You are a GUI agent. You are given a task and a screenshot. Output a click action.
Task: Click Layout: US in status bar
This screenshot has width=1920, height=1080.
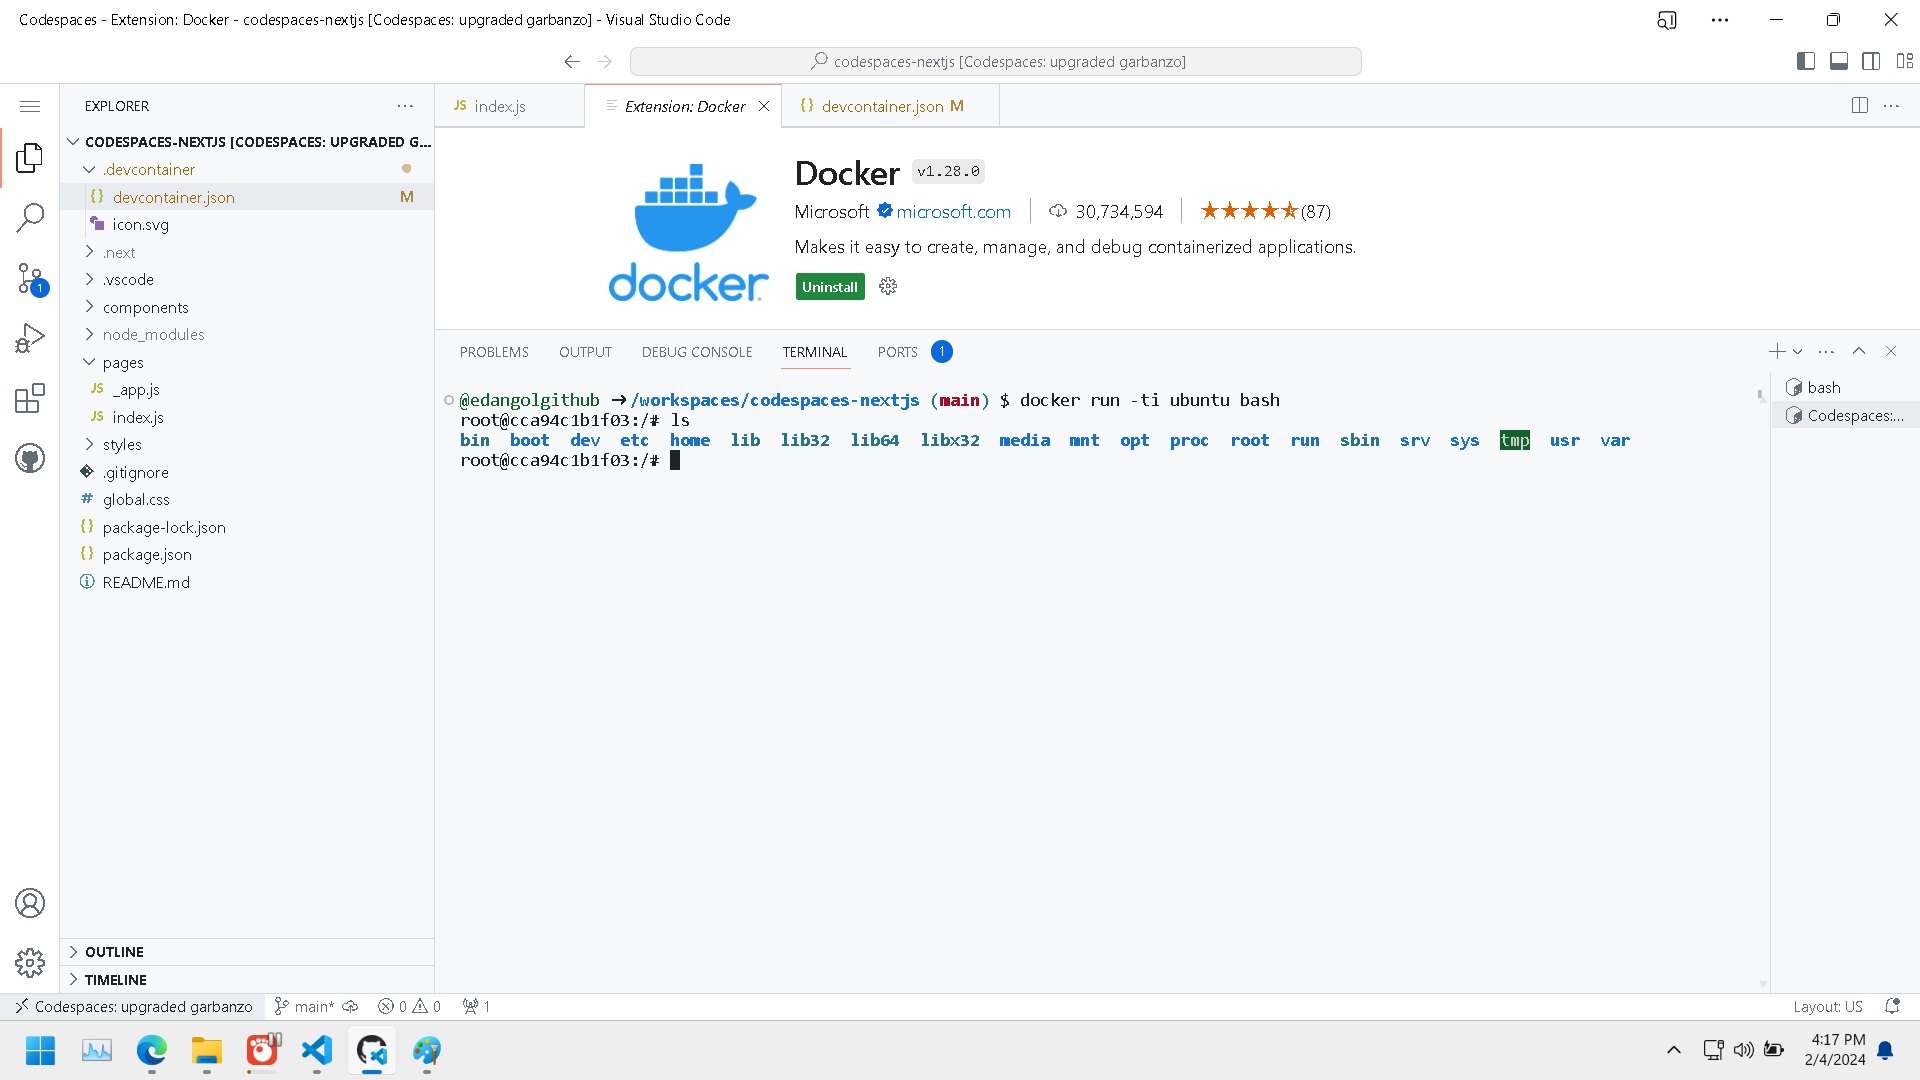coord(1827,1007)
